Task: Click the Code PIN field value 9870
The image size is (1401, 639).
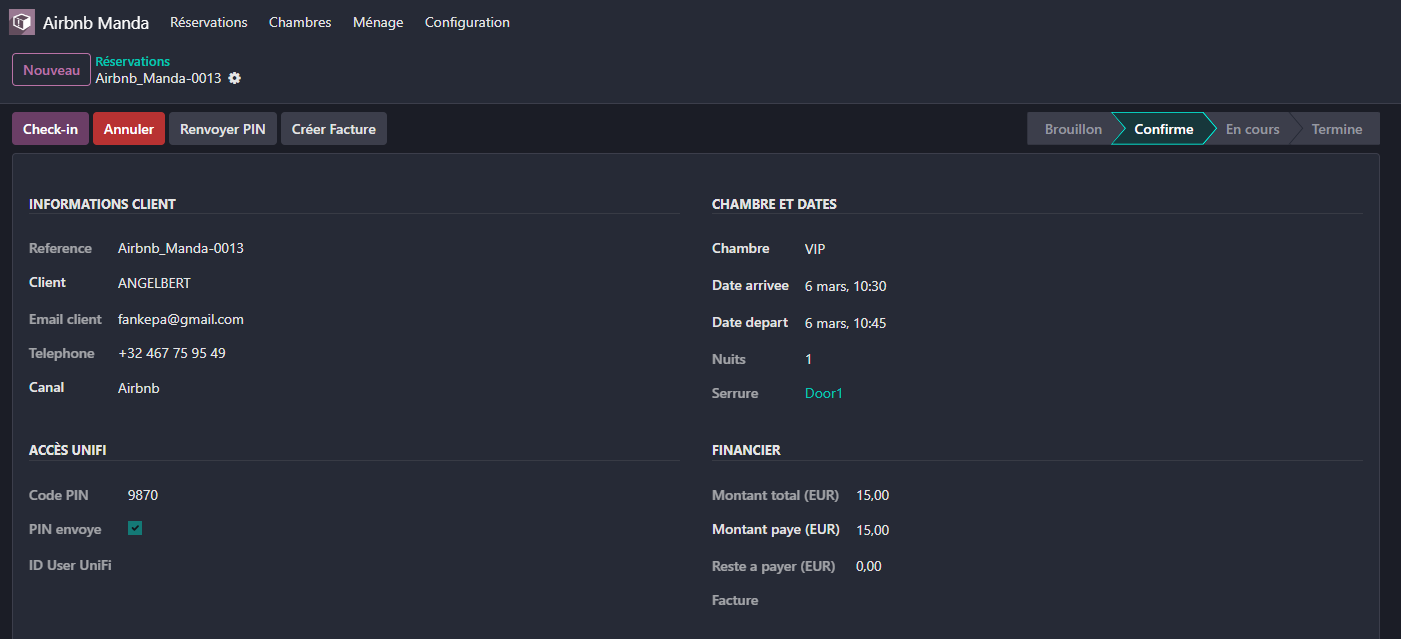Action: pyautogui.click(x=143, y=495)
